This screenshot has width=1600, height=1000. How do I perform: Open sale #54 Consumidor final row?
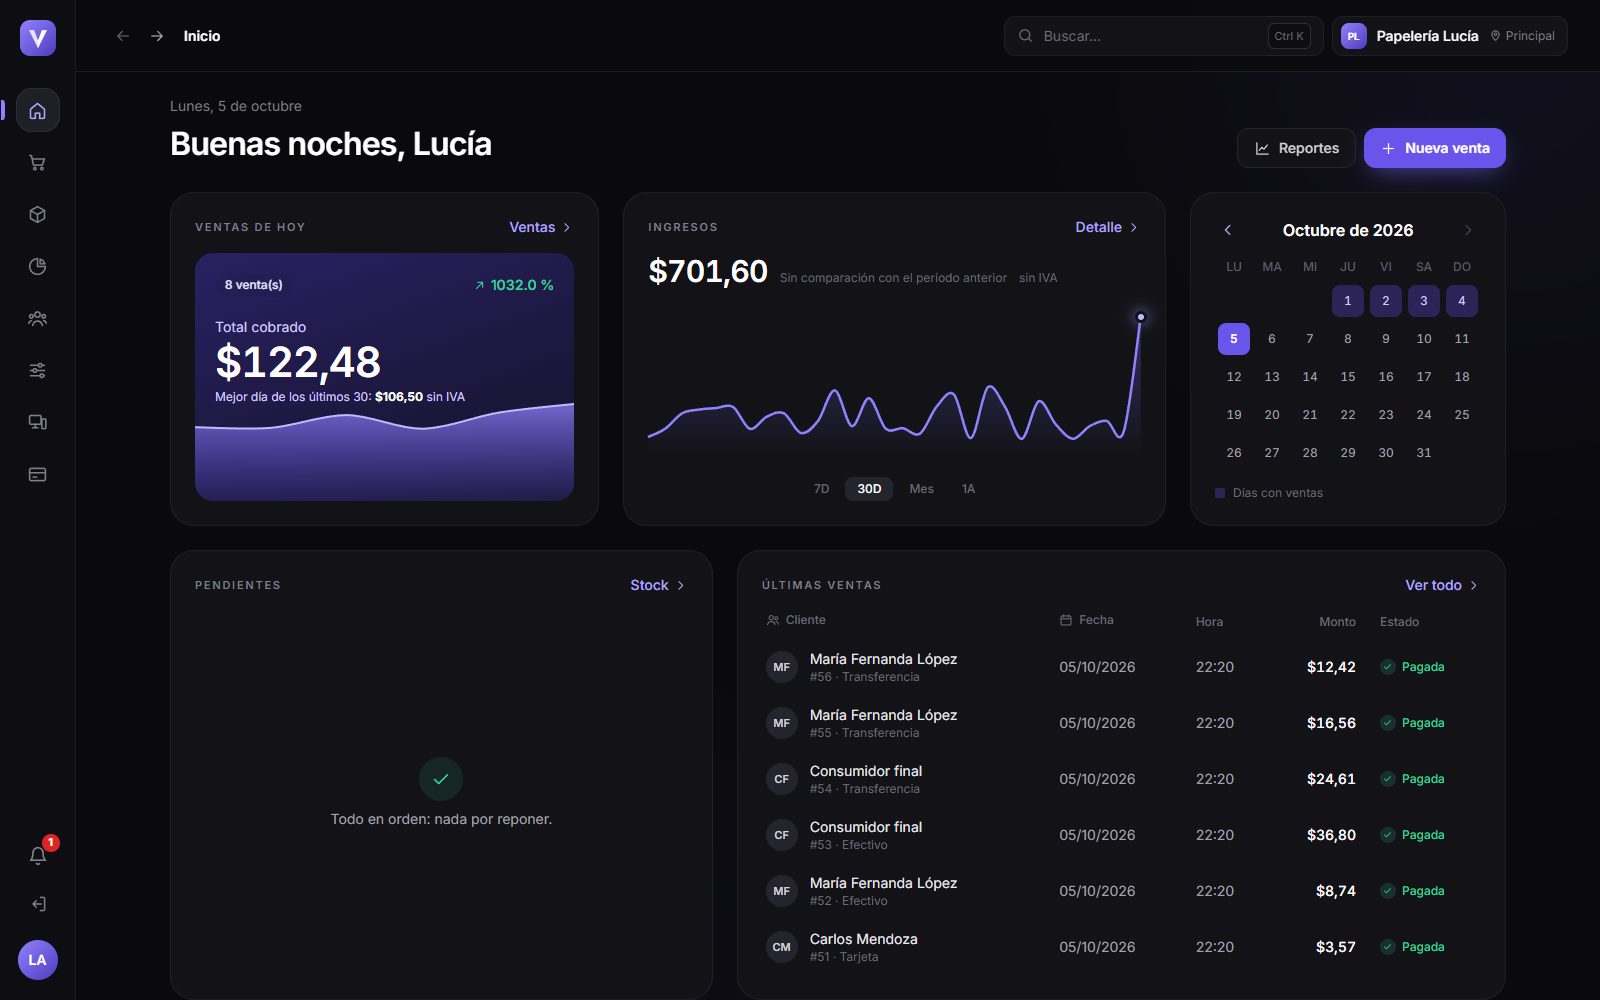point(1121,779)
